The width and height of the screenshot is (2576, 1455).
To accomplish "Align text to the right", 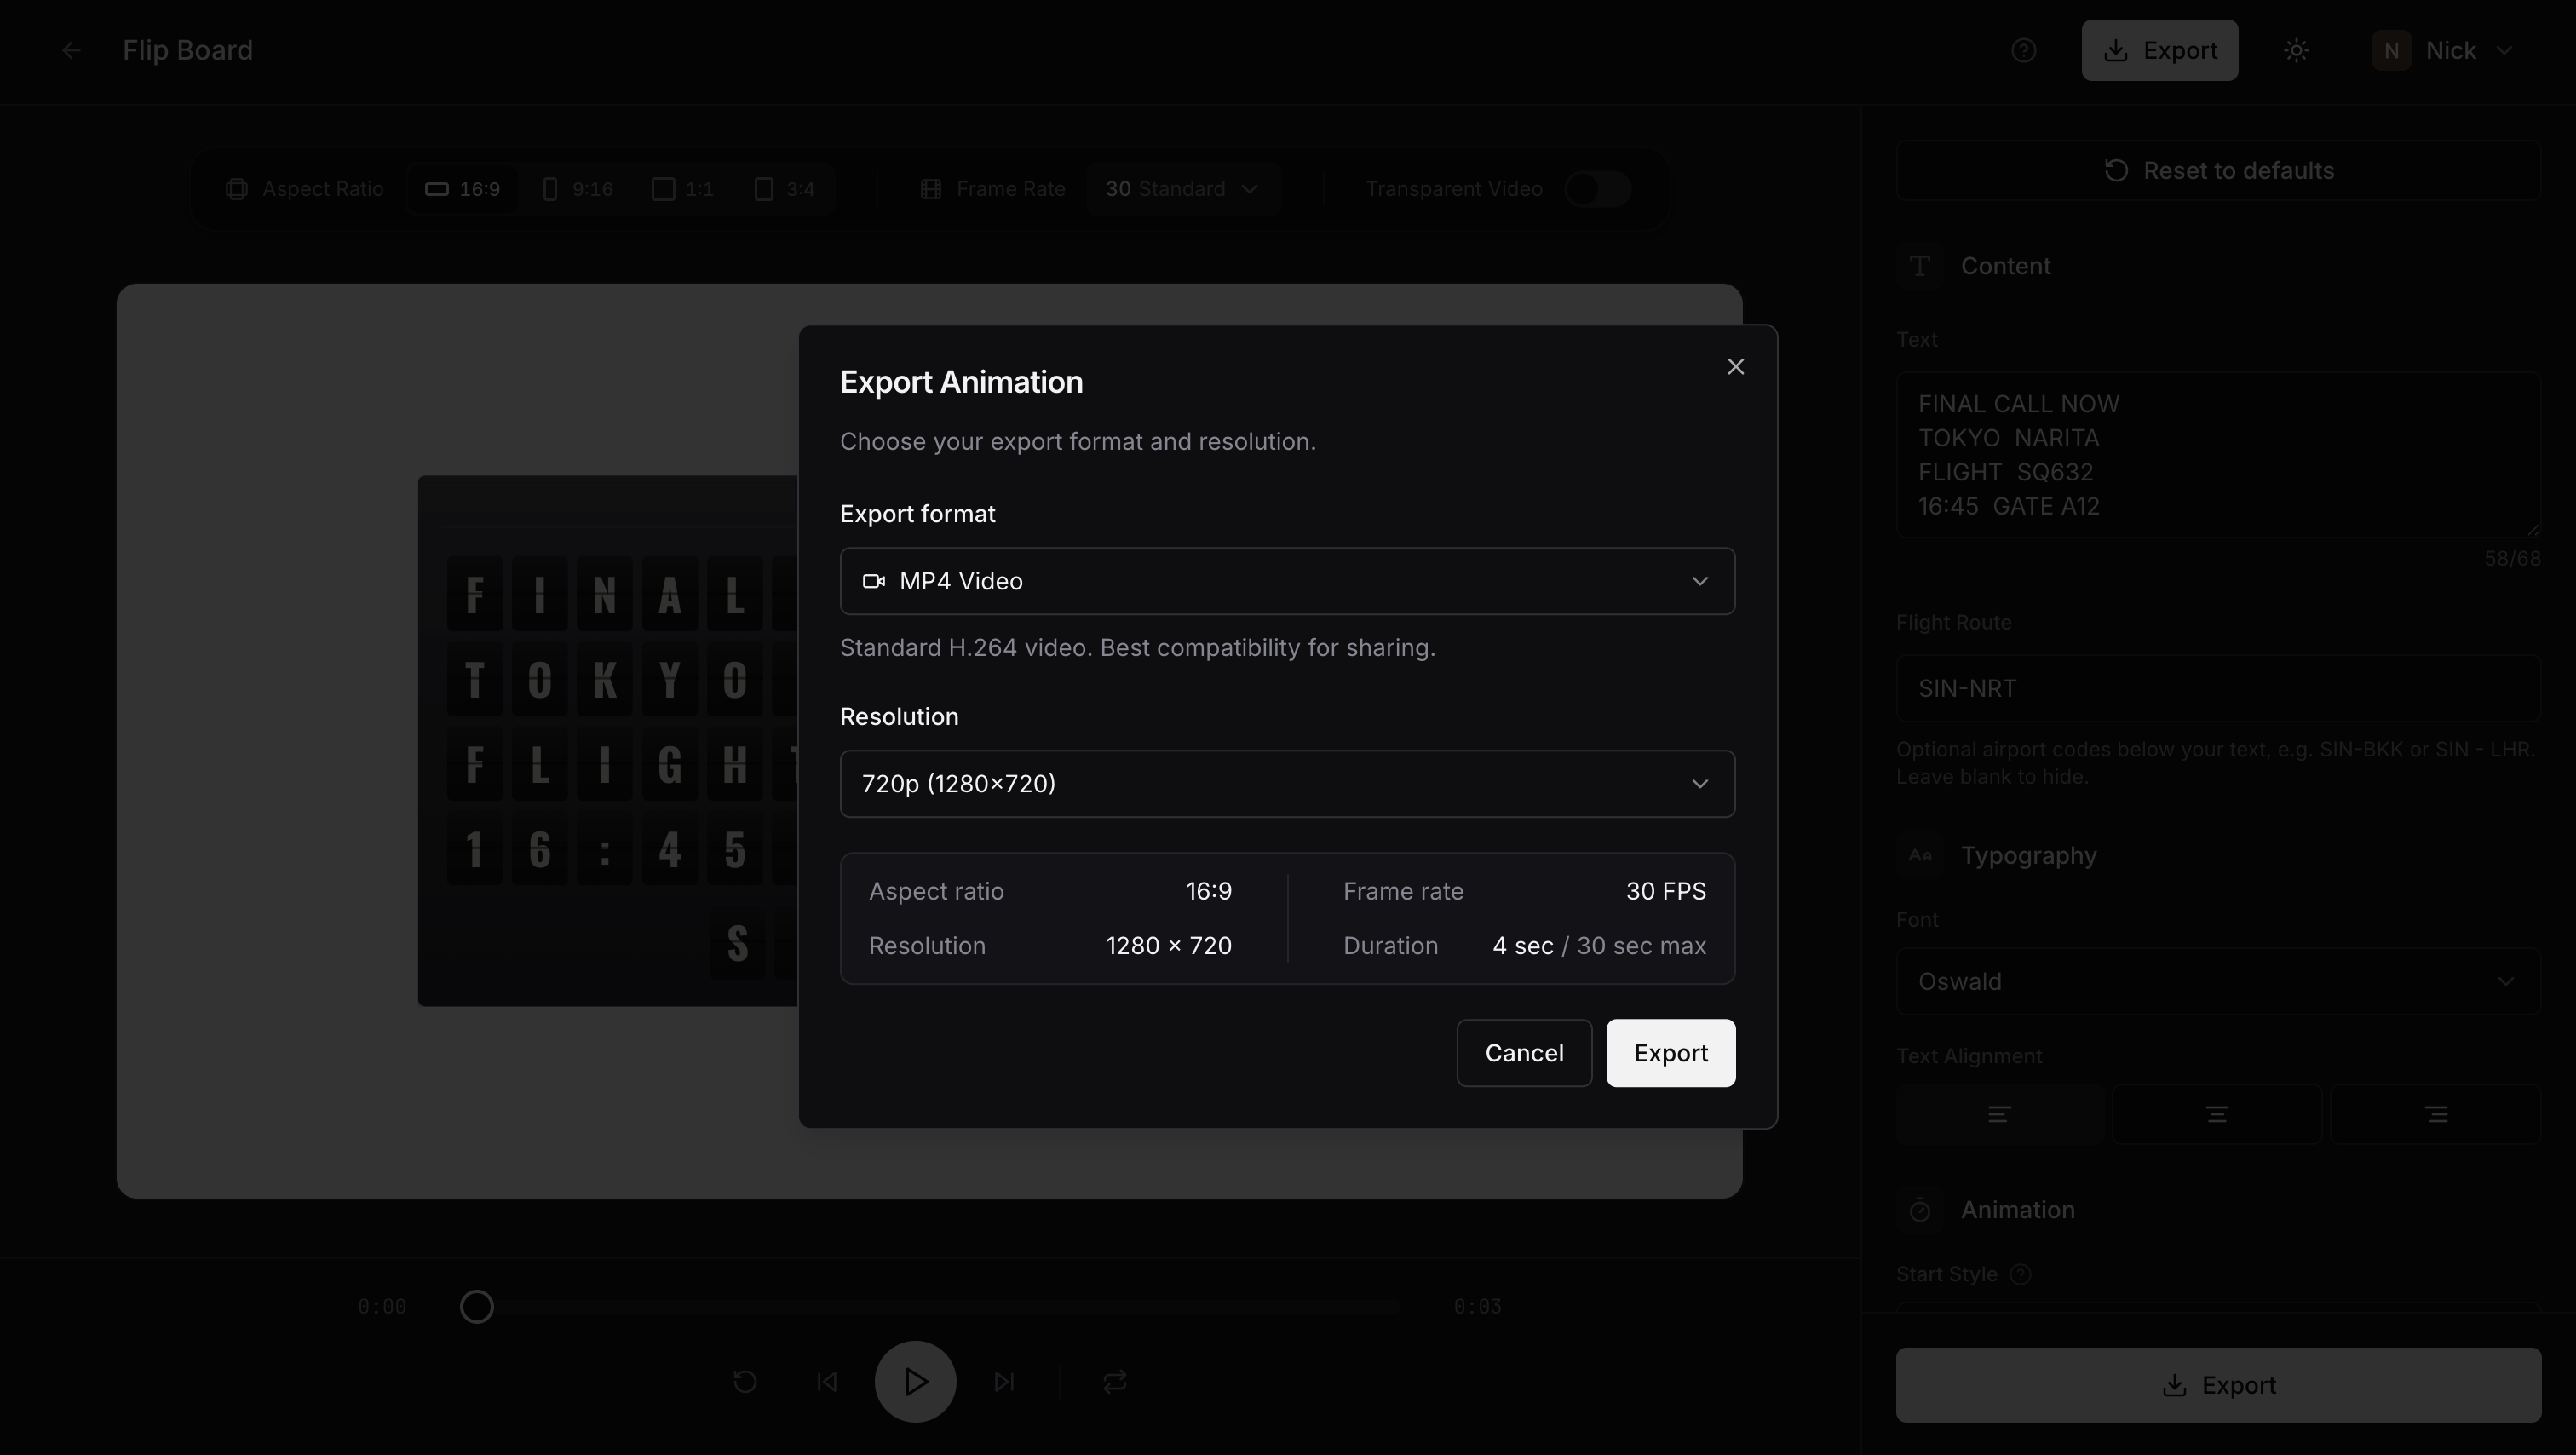I will pos(2436,1114).
